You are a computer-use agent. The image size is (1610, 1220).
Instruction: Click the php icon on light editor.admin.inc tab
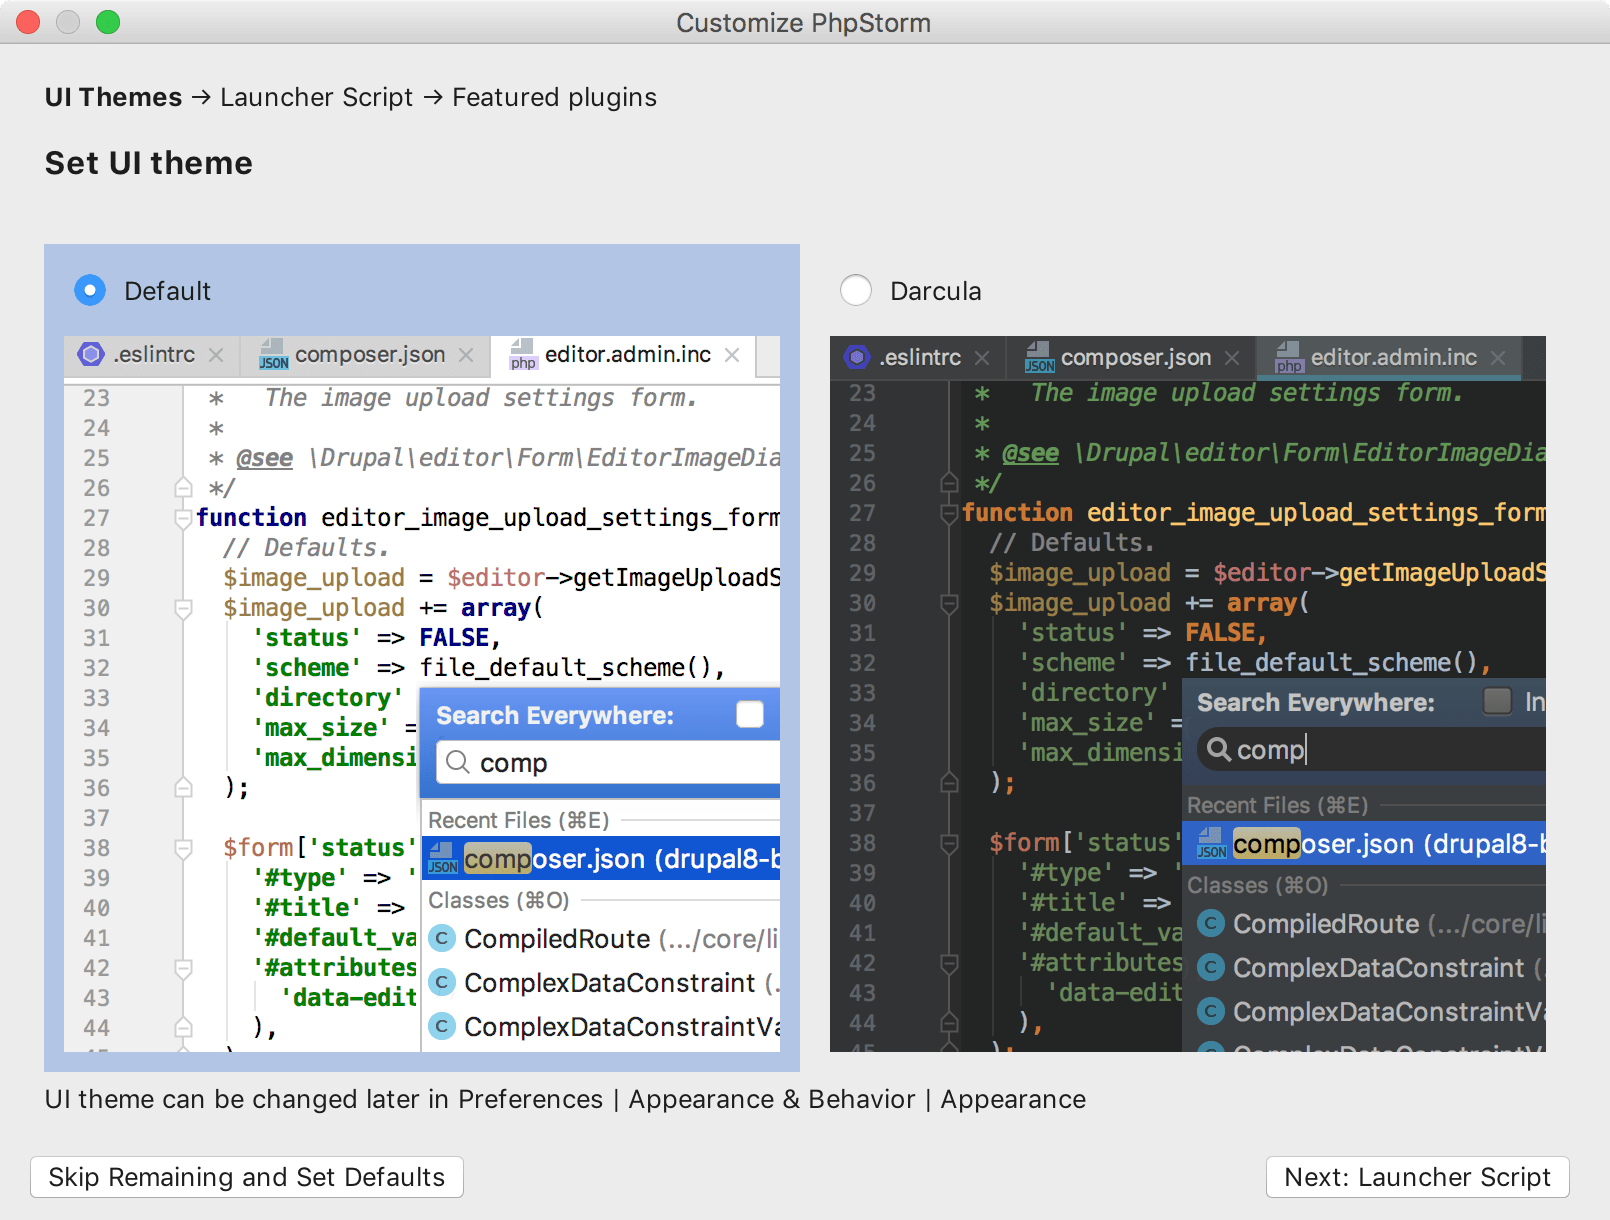(x=523, y=355)
